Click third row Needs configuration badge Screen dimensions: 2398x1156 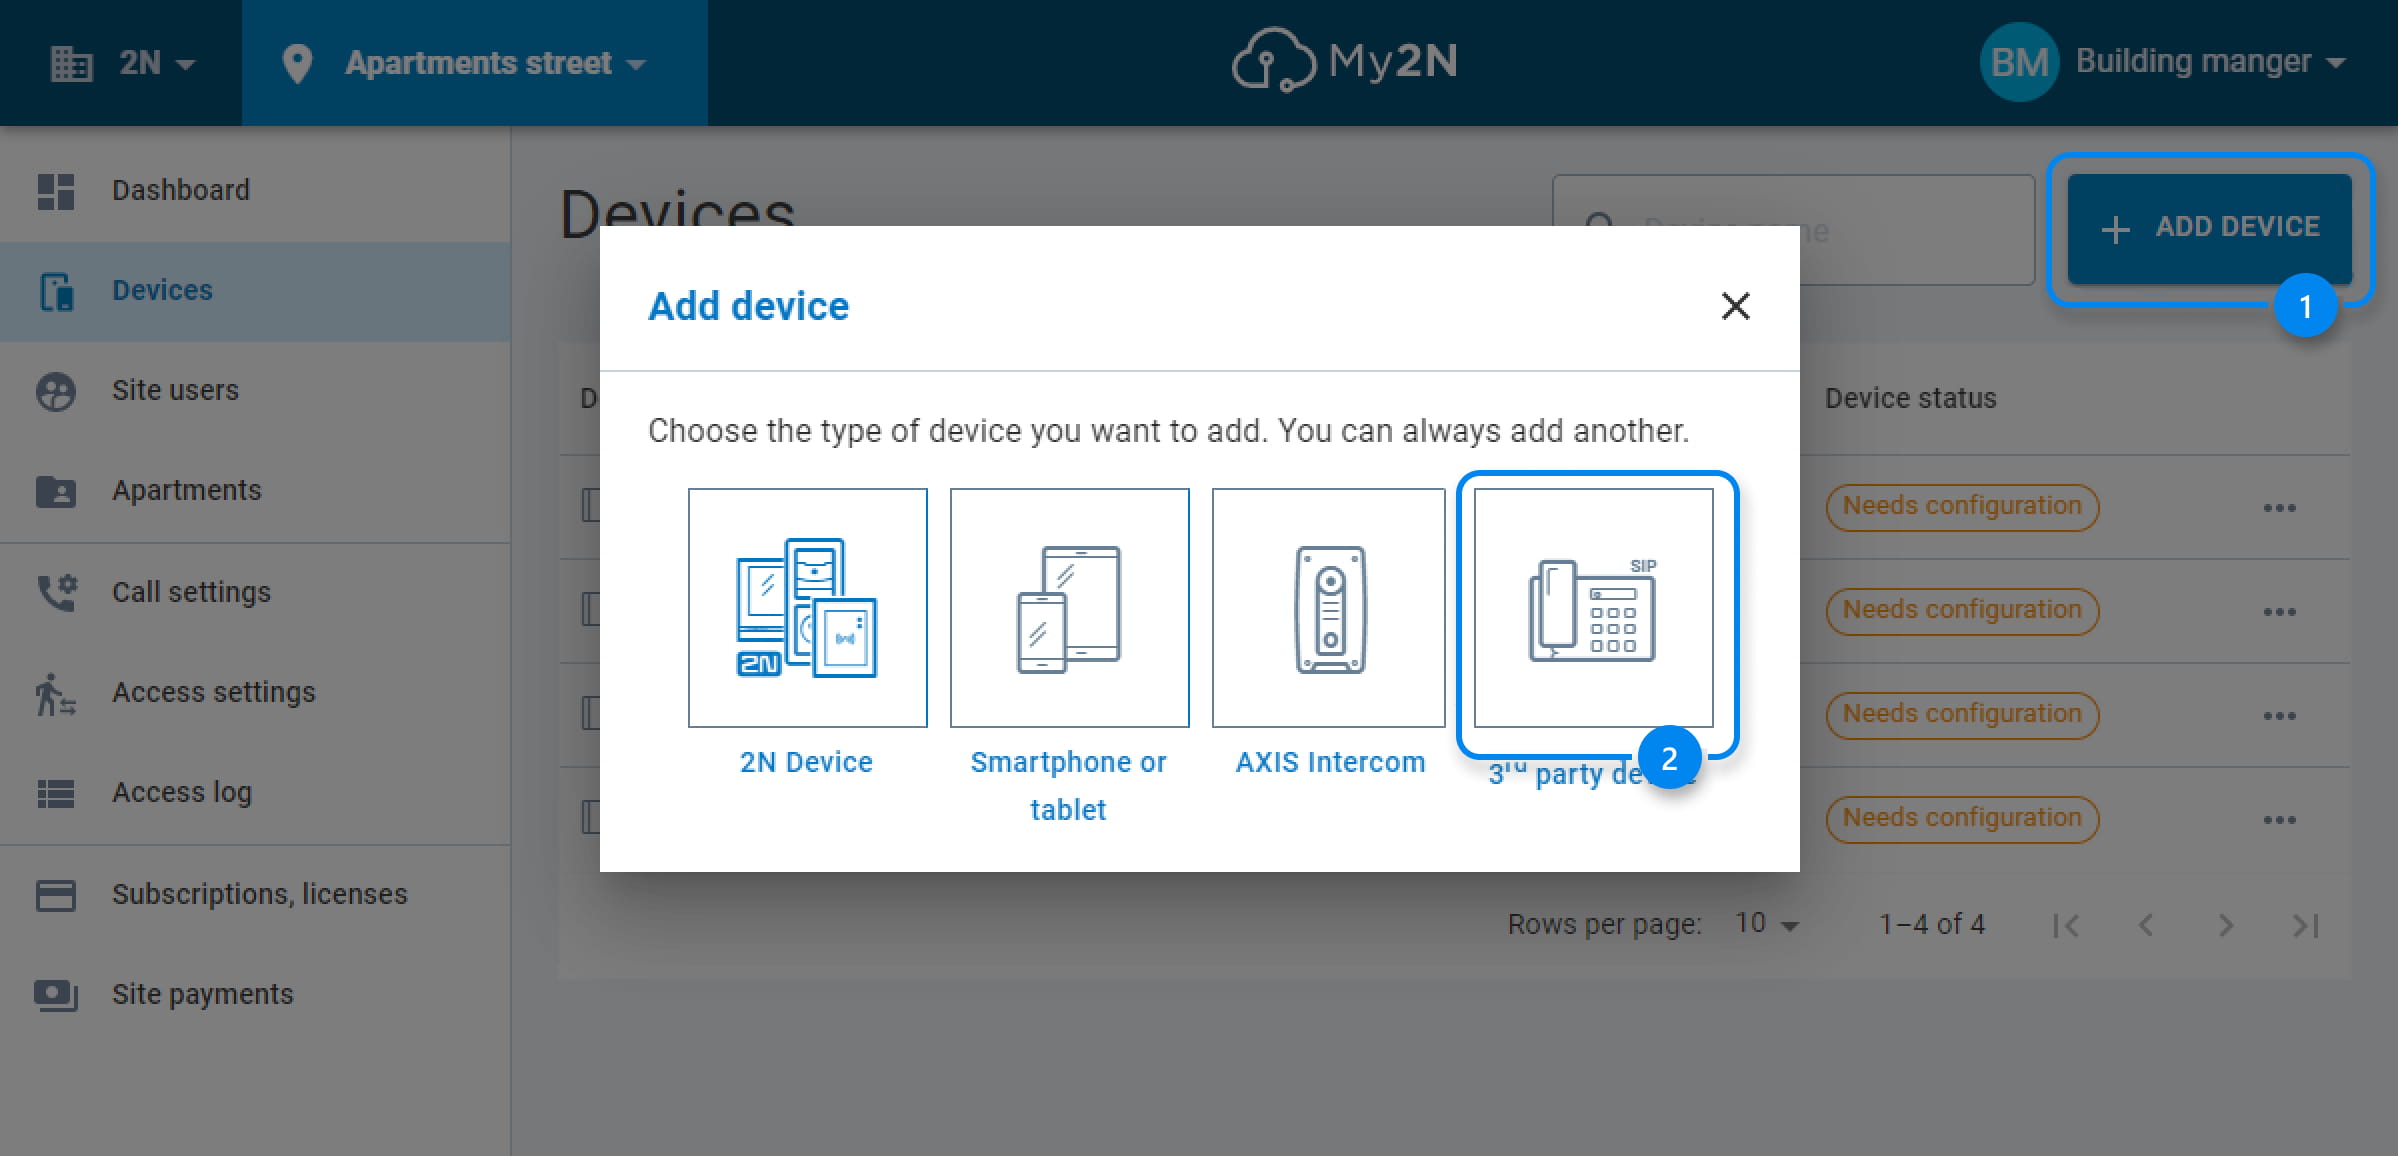pos(1962,715)
